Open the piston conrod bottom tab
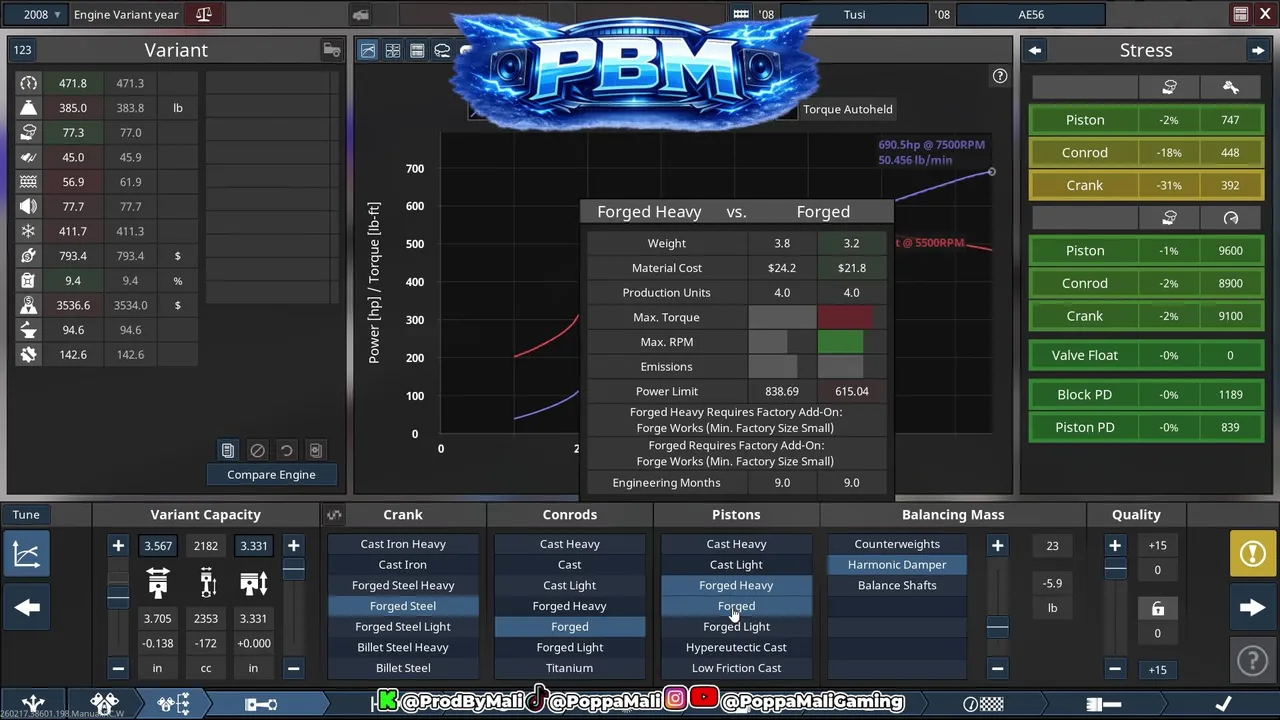 (x=261, y=704)
